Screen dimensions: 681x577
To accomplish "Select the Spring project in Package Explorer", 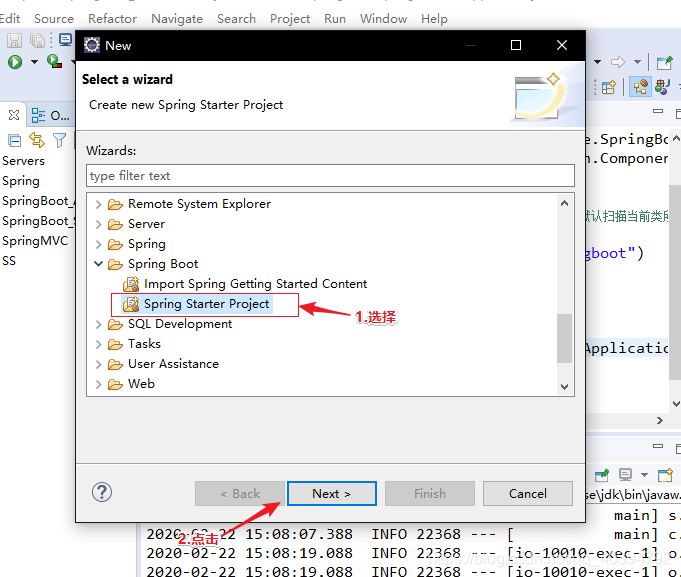I will 21,181.
